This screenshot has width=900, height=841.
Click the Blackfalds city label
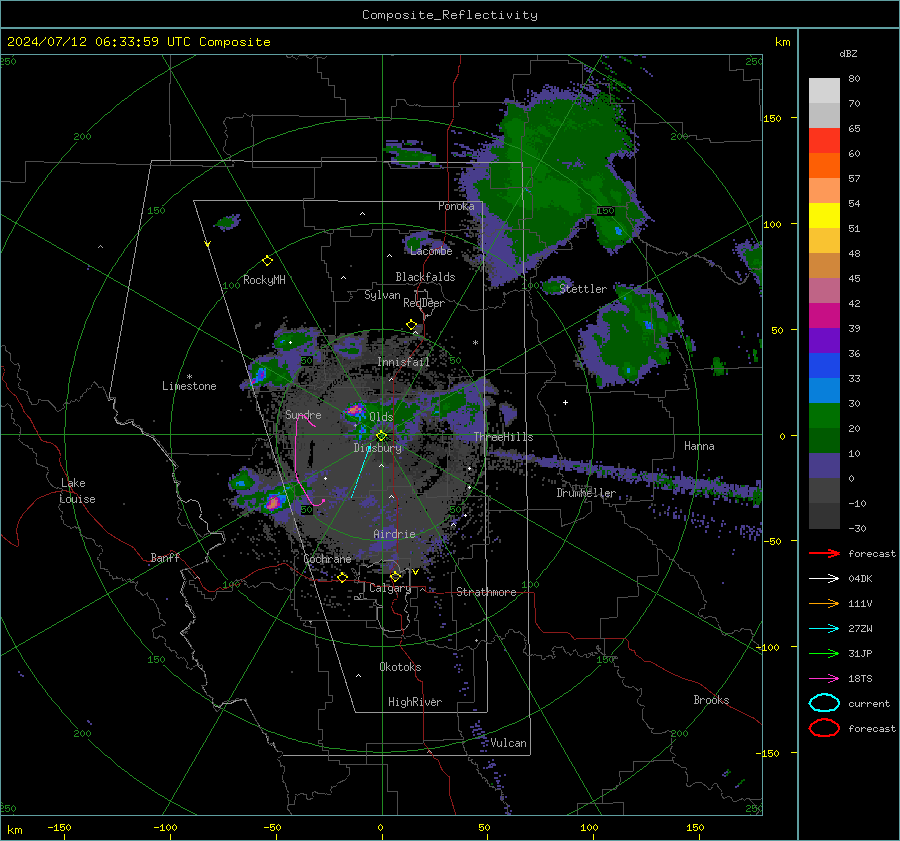click(425, 277)
